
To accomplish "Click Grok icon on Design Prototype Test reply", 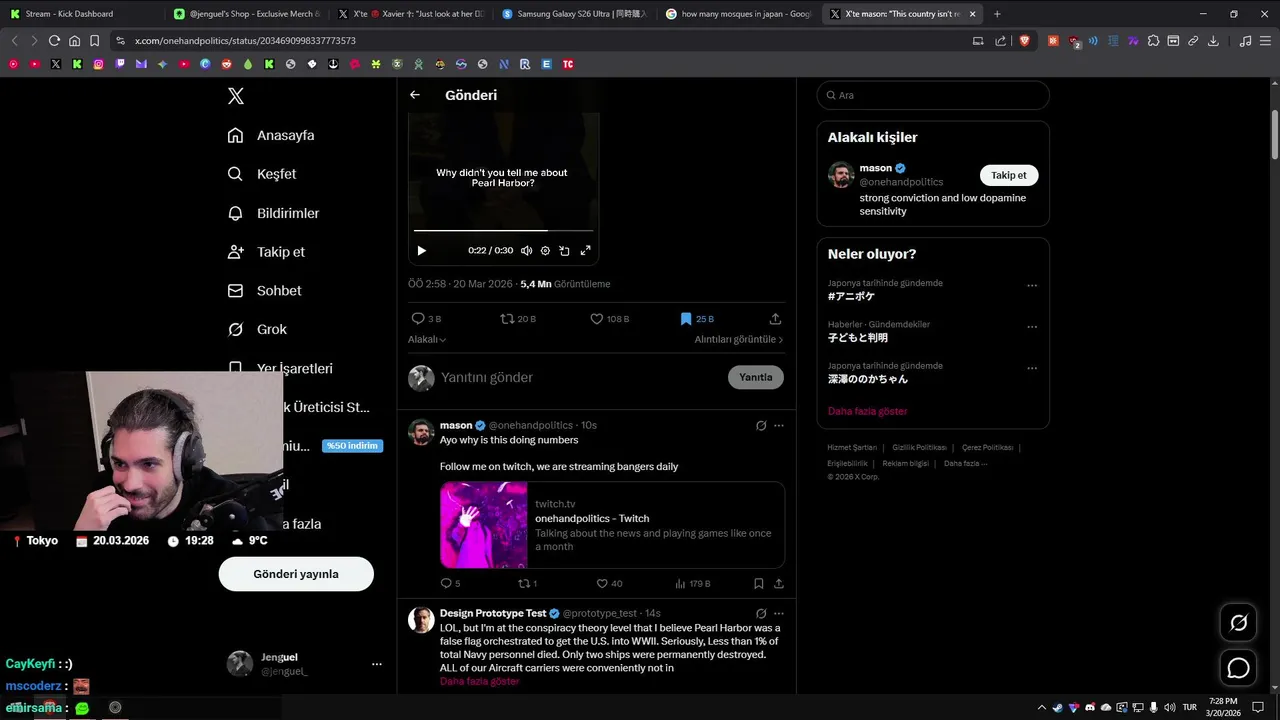I will pos(761,613).
